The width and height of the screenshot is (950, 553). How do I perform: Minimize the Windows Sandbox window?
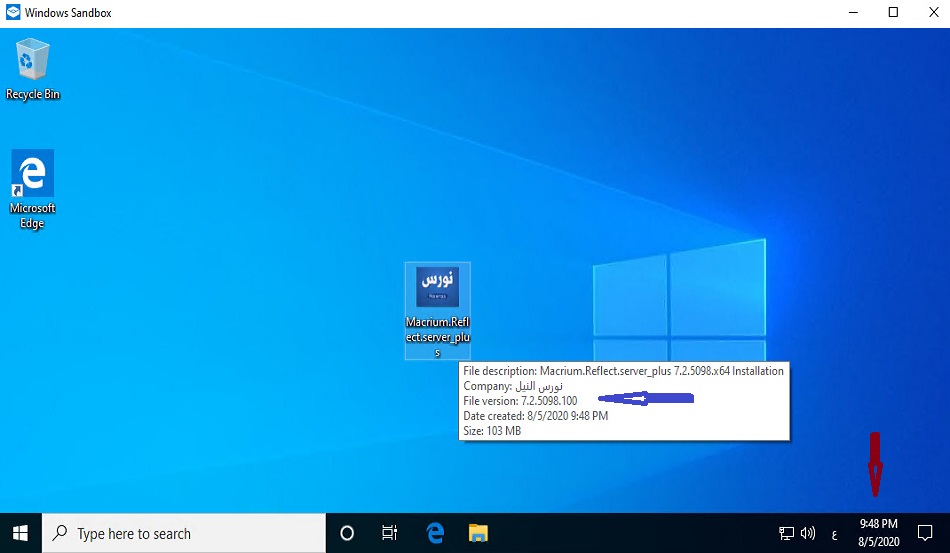pos(854,13)
